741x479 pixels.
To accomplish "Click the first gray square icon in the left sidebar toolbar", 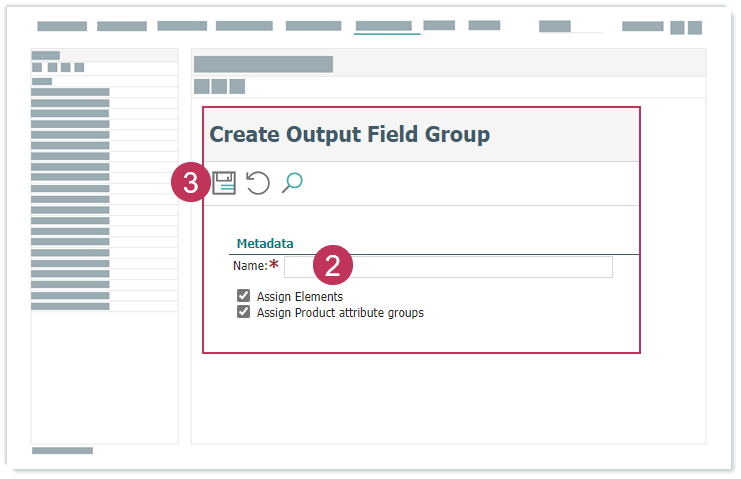I will pos(37,67).
